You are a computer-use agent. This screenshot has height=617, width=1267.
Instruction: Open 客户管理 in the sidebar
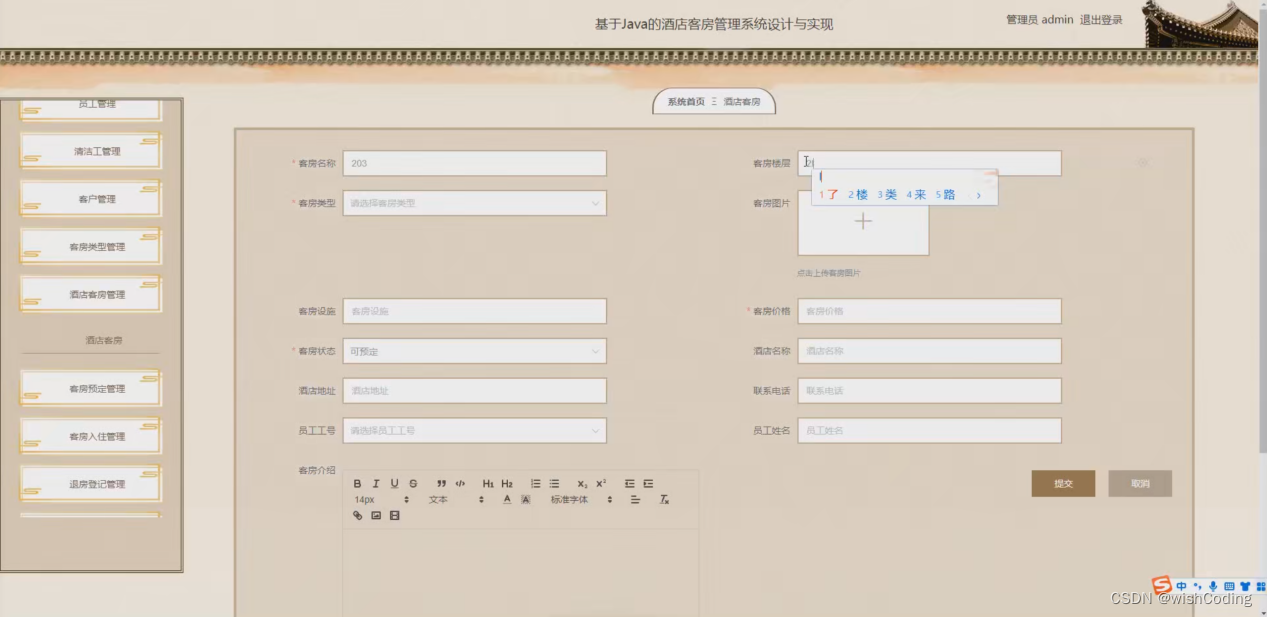pyautogui.click(x=91, y=199)
